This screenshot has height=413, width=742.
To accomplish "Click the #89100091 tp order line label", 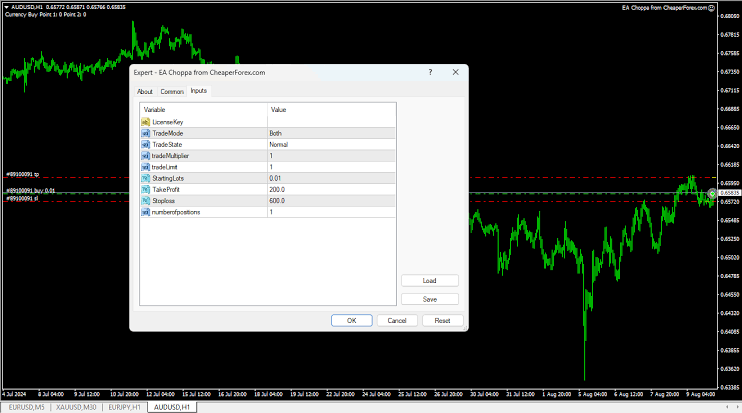I will (x=22, y=175).
